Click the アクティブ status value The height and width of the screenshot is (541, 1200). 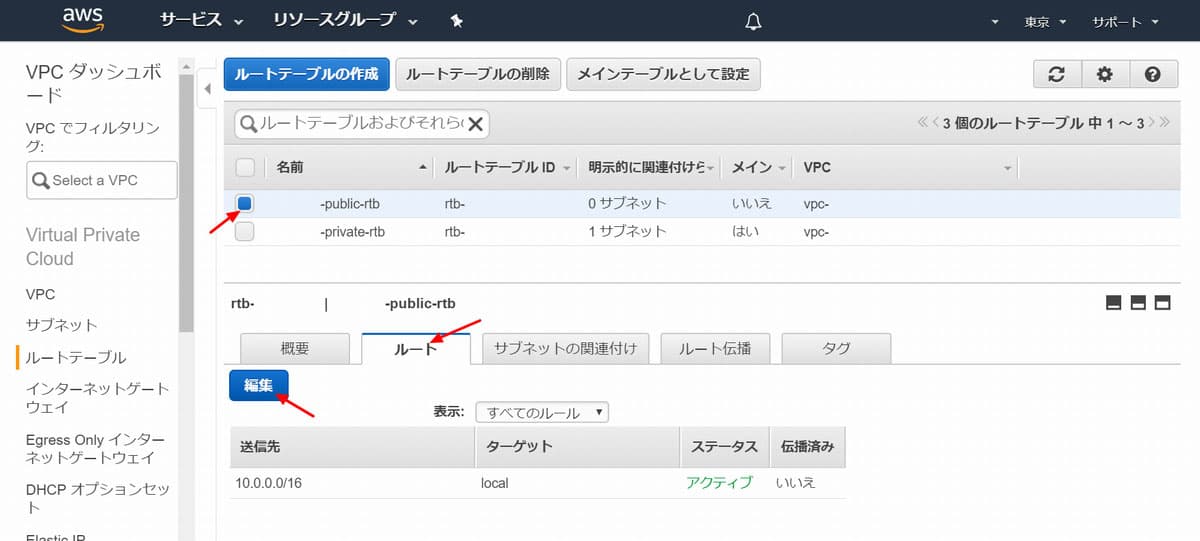tap(719, 483)
